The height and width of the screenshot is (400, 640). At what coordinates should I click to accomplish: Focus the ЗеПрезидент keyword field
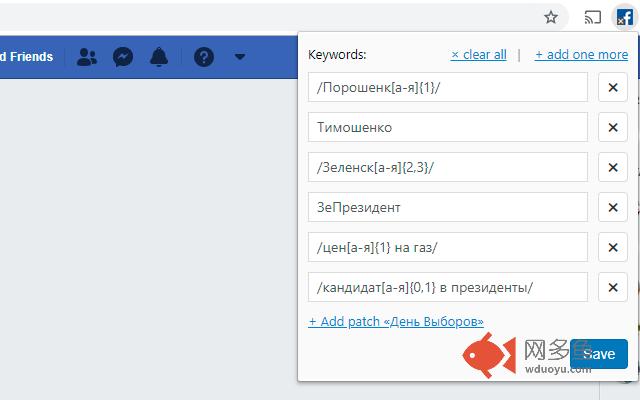click(448, 208)
